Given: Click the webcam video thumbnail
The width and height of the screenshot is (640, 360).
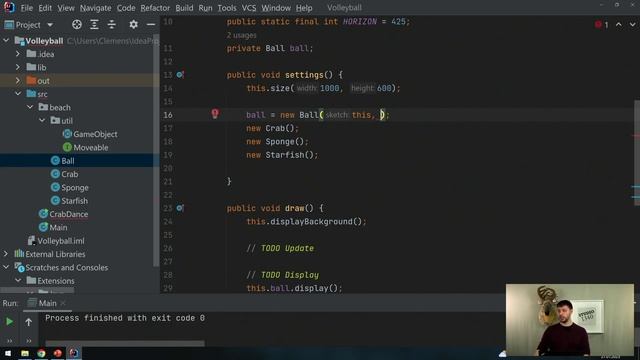Looking at the screenshot, I should pyautogui.click(x=570, y=320).
